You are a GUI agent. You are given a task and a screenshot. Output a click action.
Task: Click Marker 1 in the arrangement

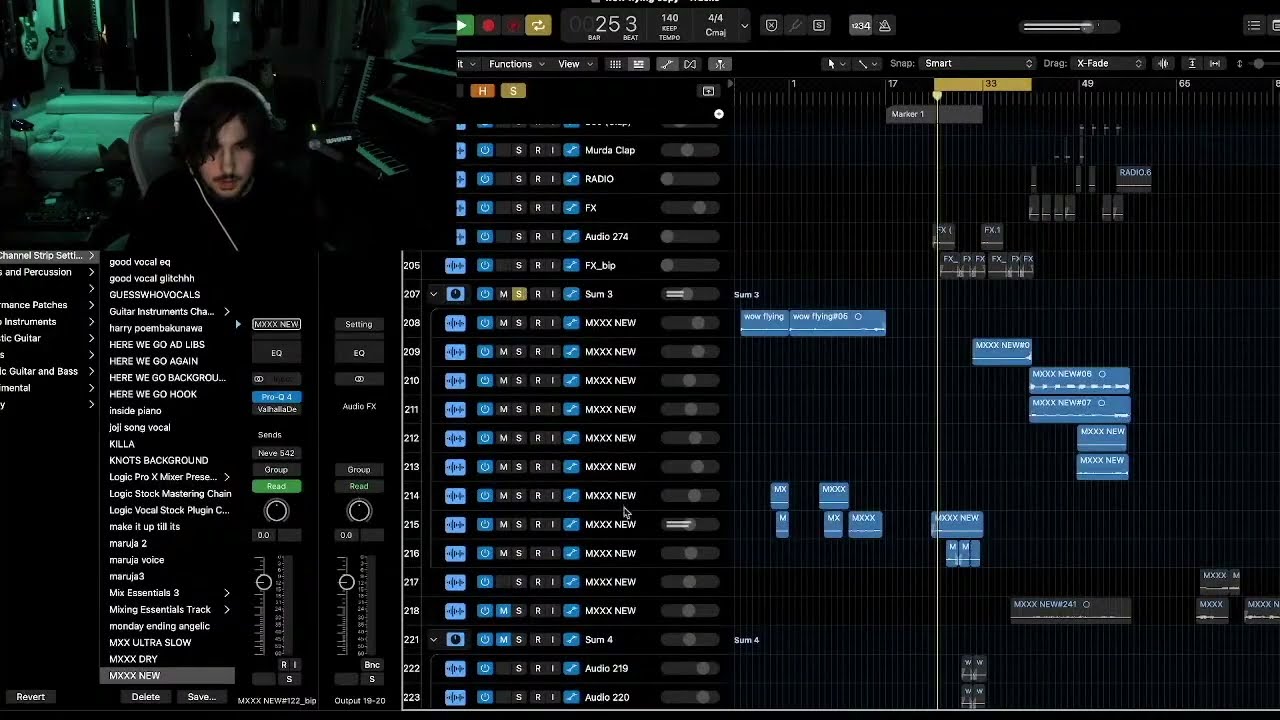[x=934, y=114]
